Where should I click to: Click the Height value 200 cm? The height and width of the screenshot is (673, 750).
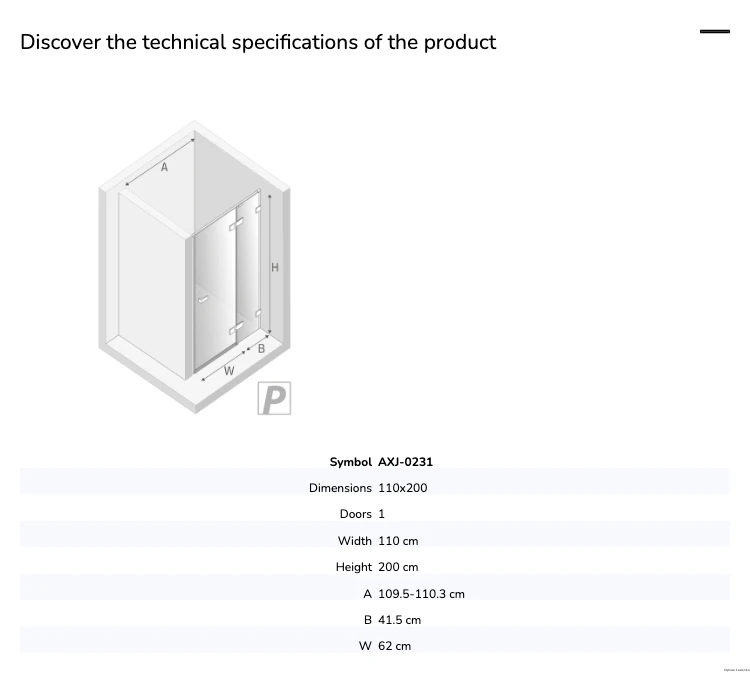point(398,567)
